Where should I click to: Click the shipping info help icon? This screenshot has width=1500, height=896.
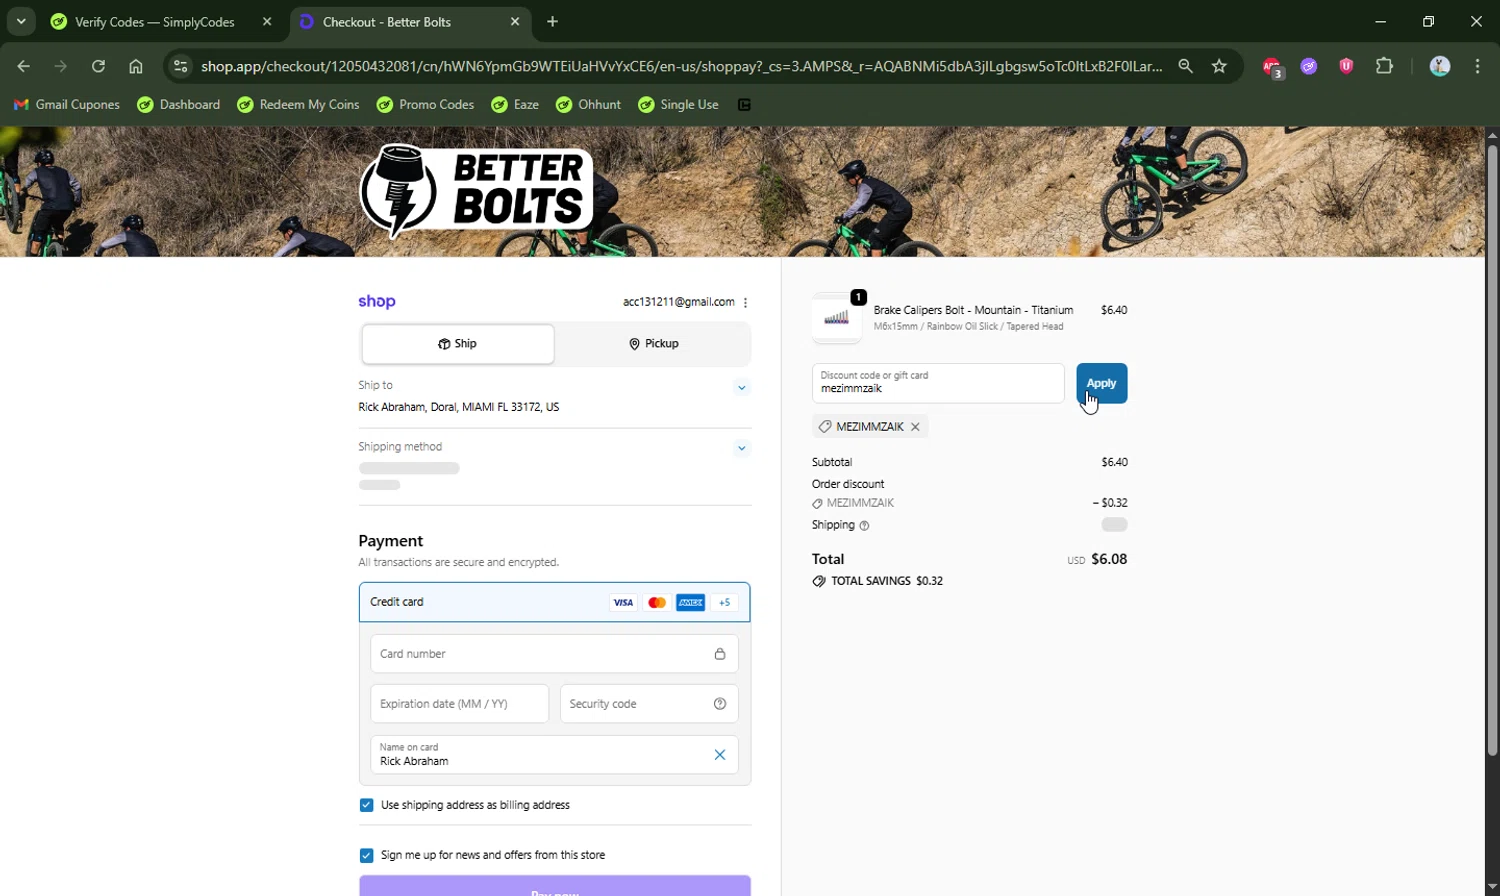[x=865, y=525]
